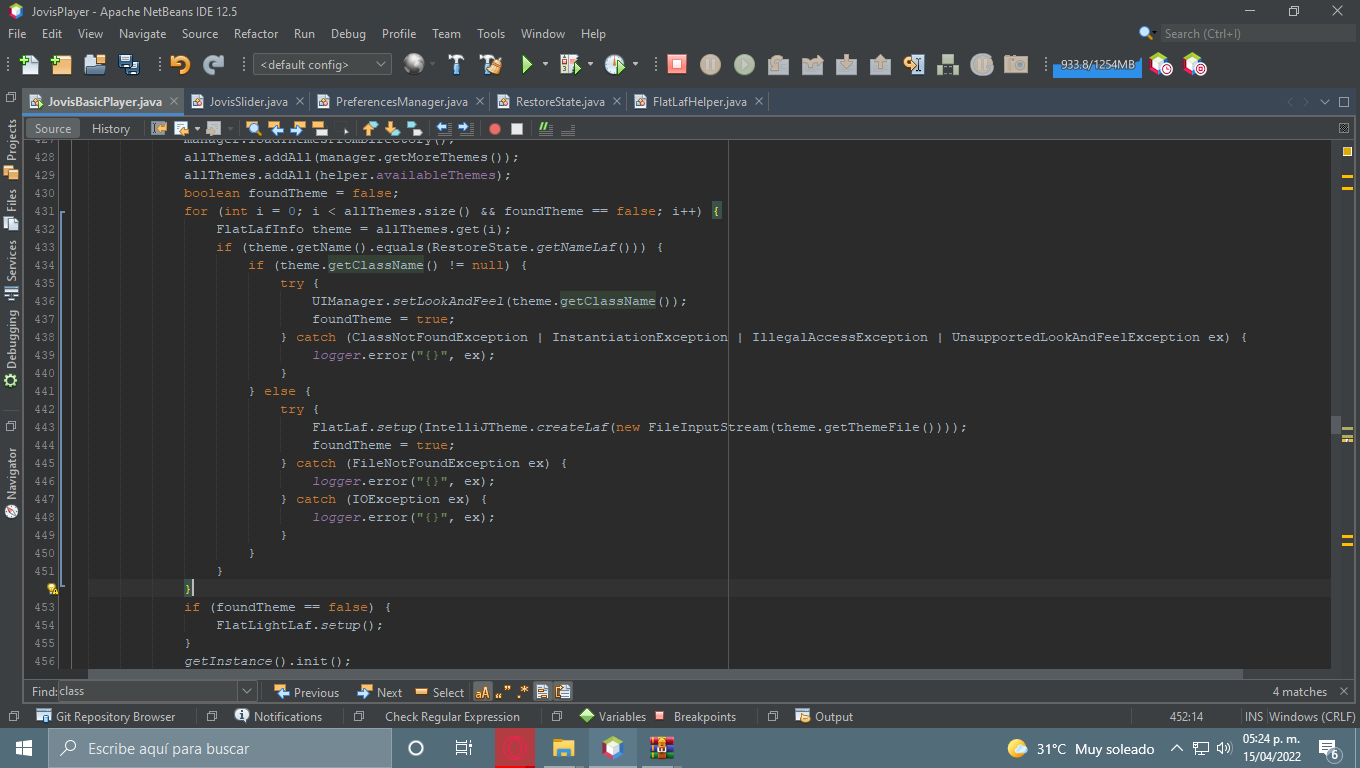The width and height of the screenshot is (1360, 768).
Task: Click the Next button in find bar
Action: coord(380,692)
